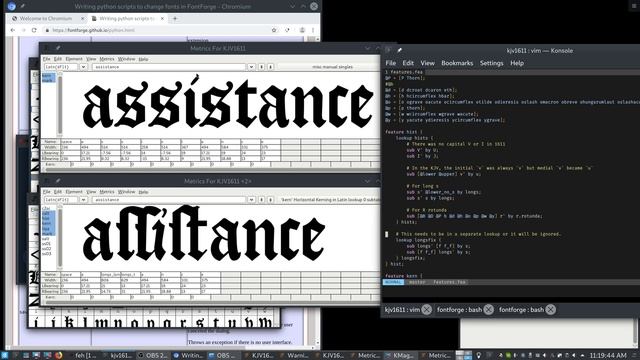Open View menu in Konsole
This screenshot has height=360, width=640.
pyautogui.click(x=427, y=63)
